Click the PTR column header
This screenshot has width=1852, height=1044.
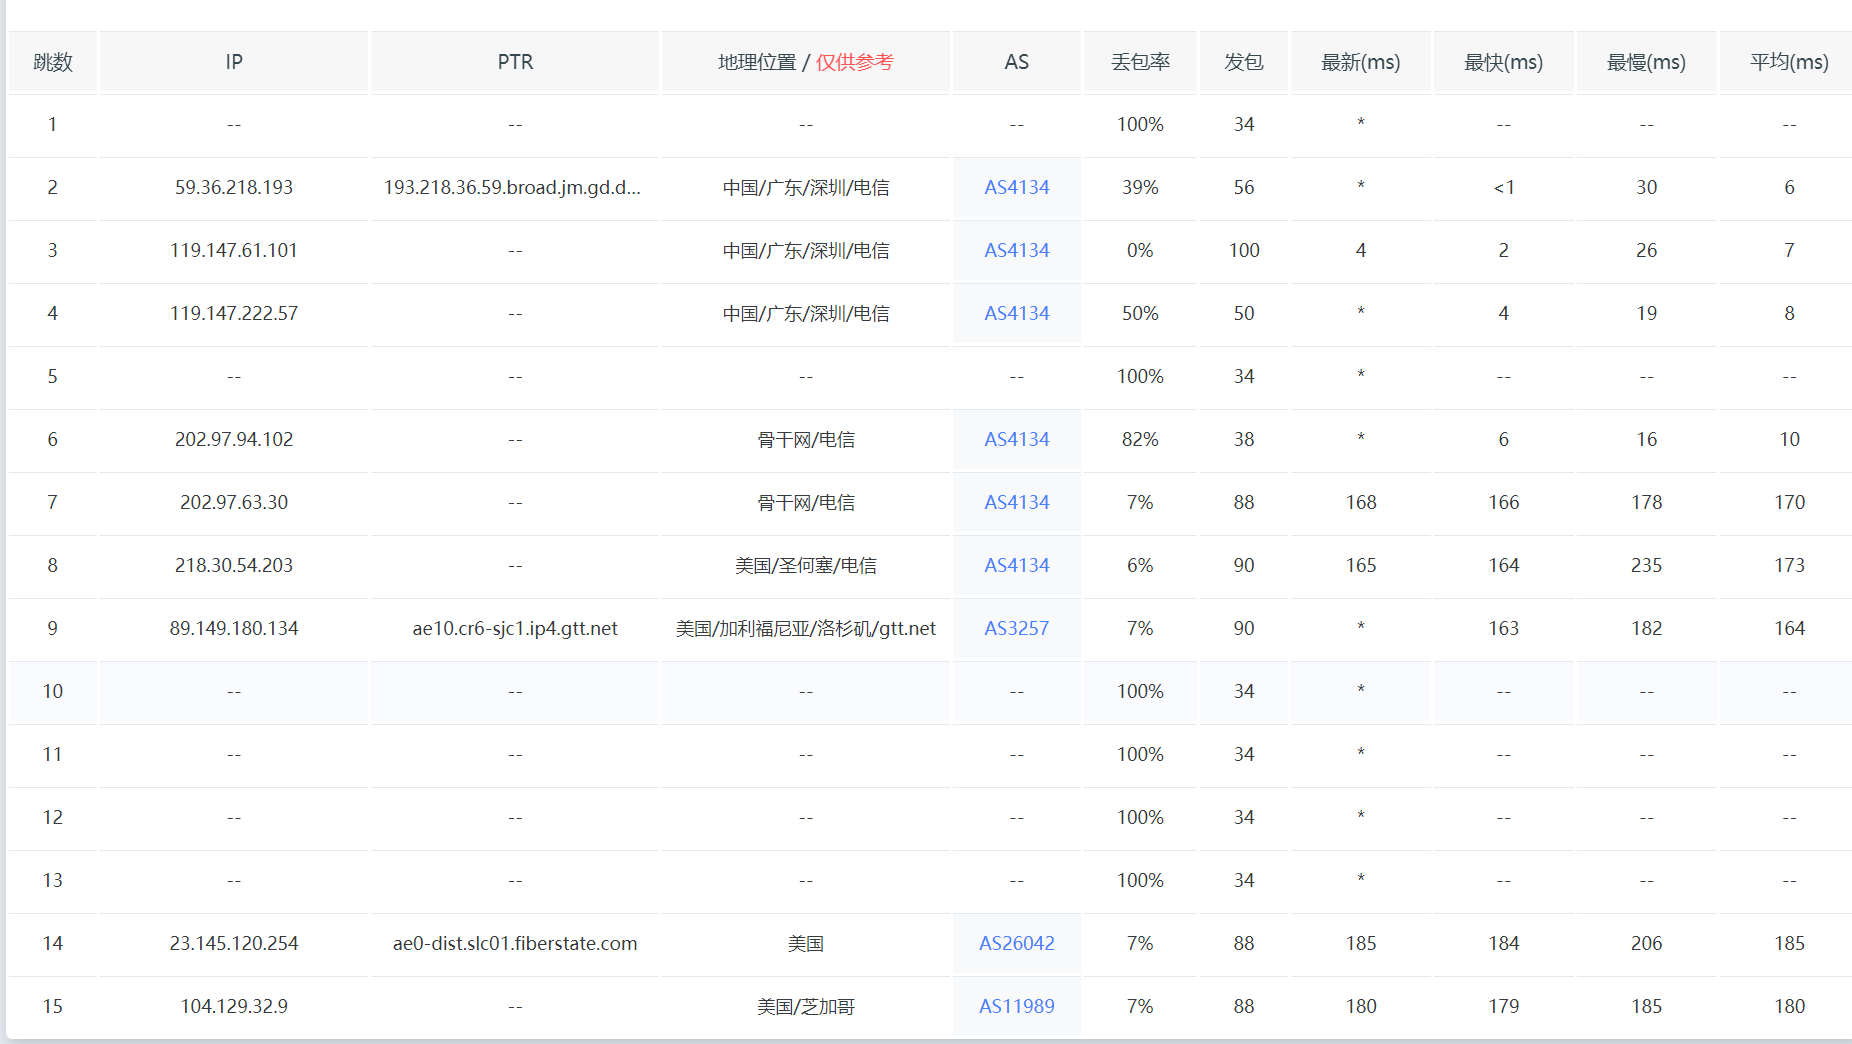515,62
